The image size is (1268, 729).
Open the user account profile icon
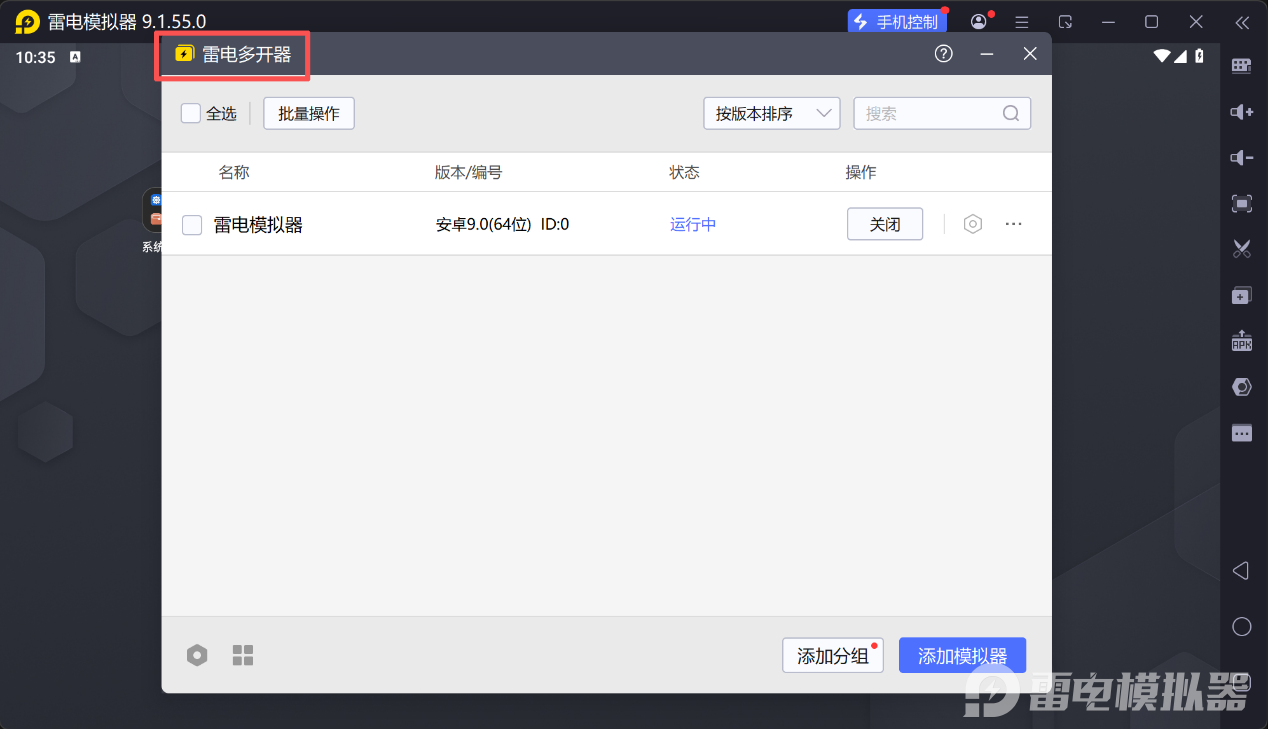978,22
